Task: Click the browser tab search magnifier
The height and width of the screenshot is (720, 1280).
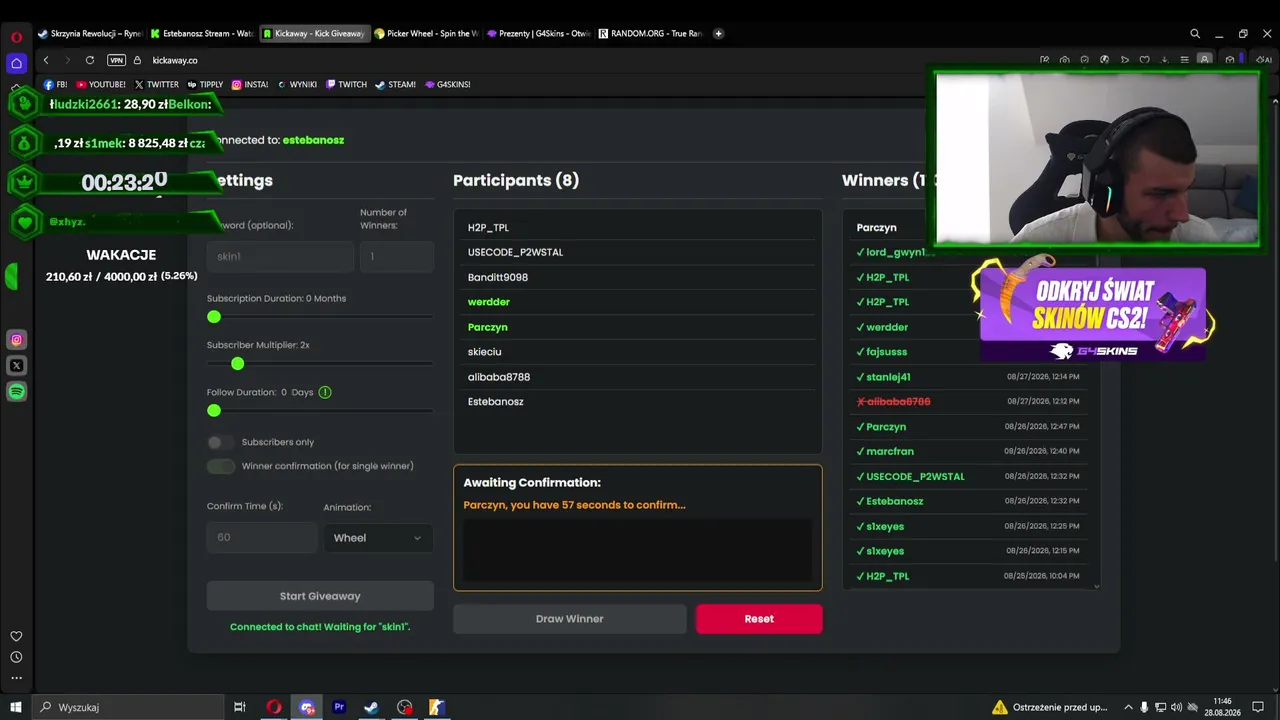Action: pos(1195,33)
